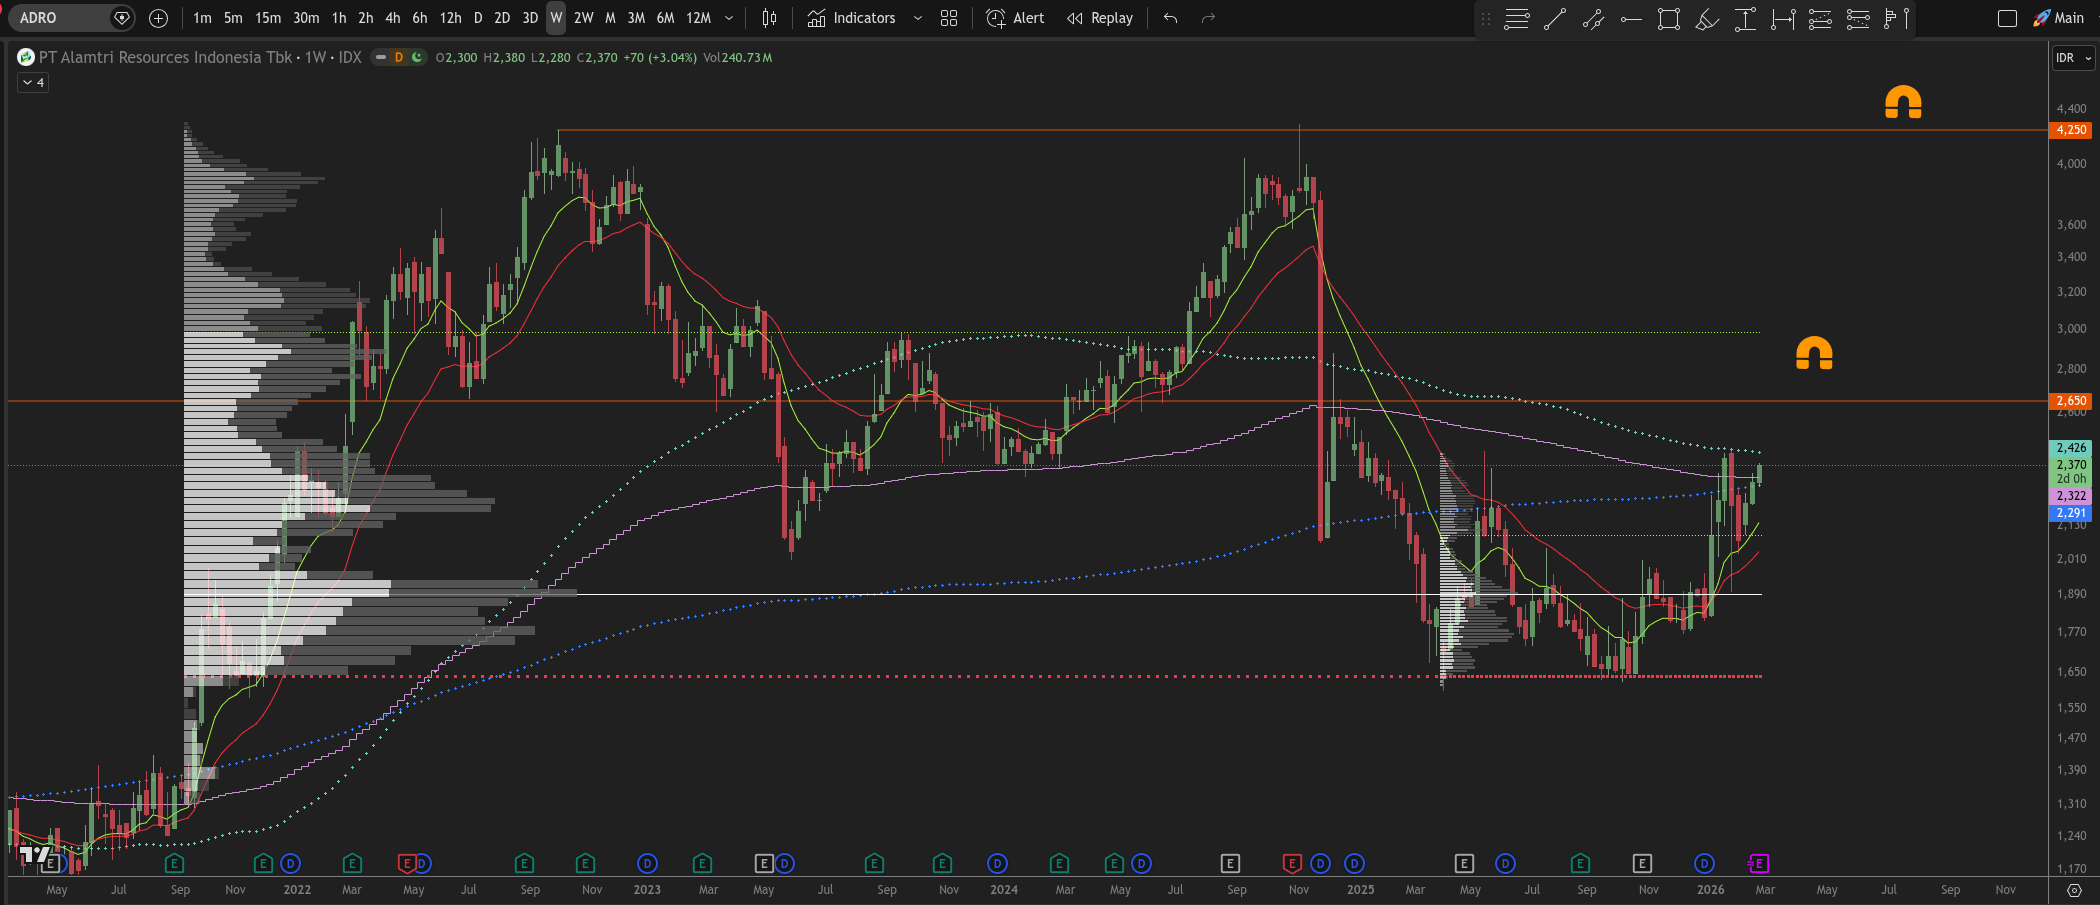Open chart settings gear at the bottom right
The width and height of the screenshot is (2100, 905).
pos(2074,890)
